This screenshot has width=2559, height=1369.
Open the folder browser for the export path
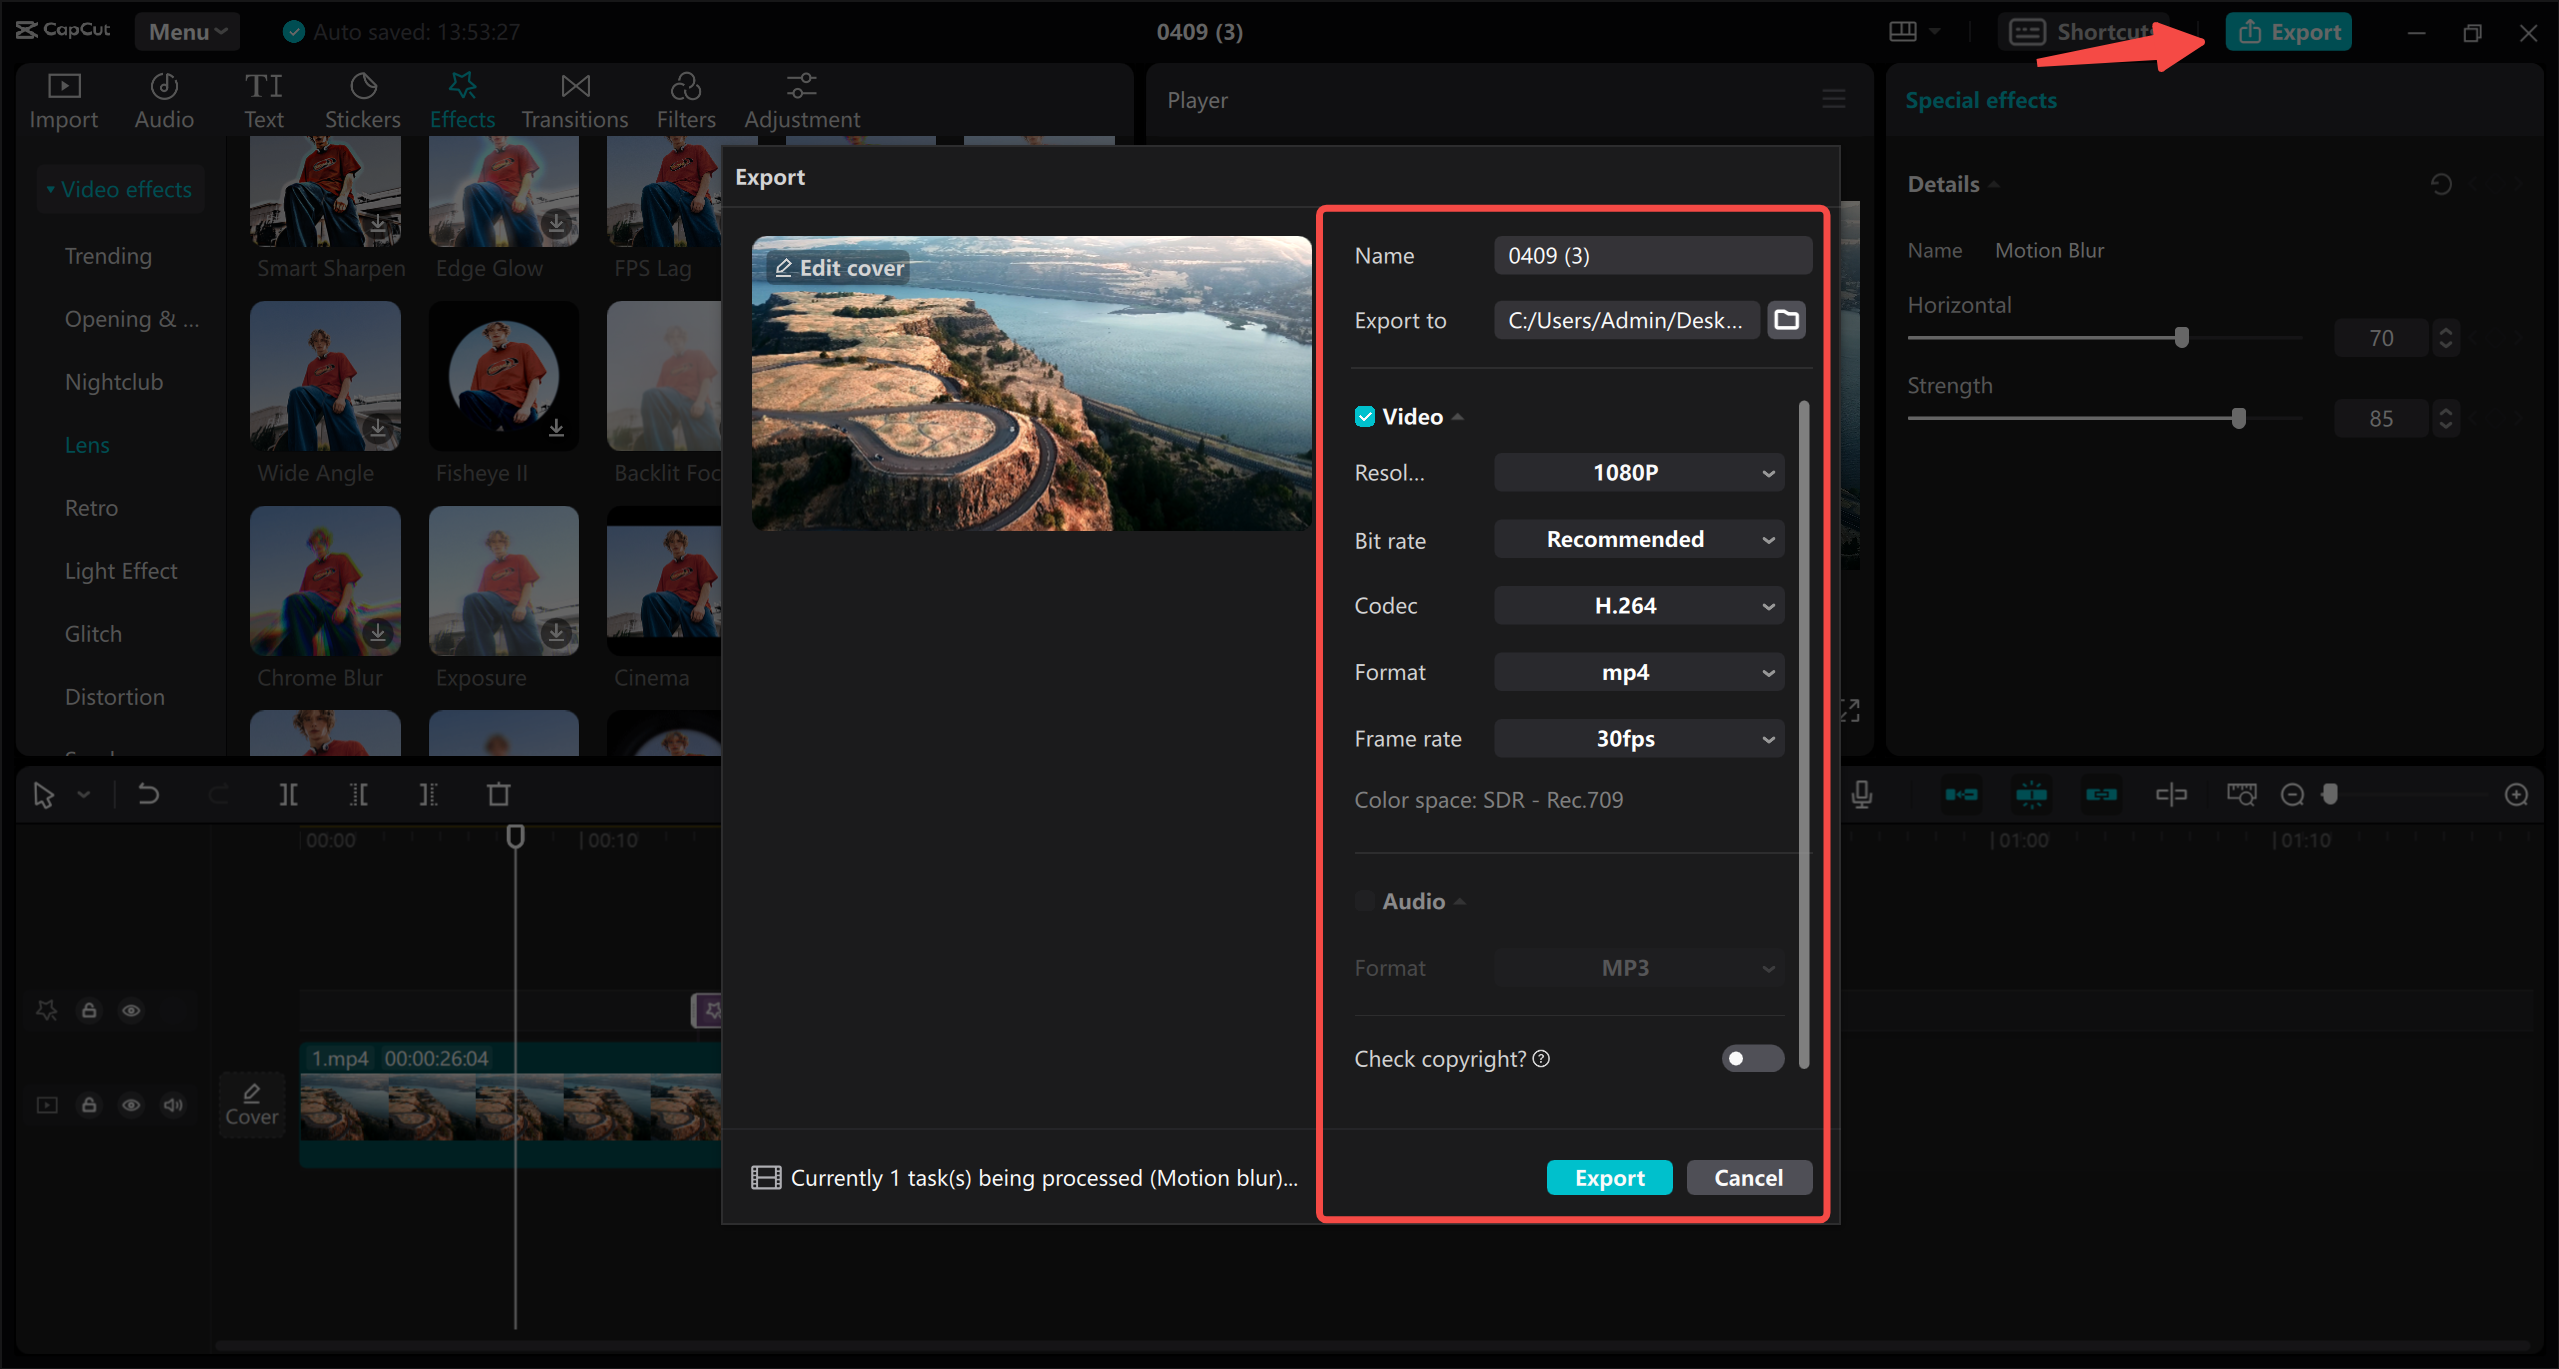coord(1786,320)
